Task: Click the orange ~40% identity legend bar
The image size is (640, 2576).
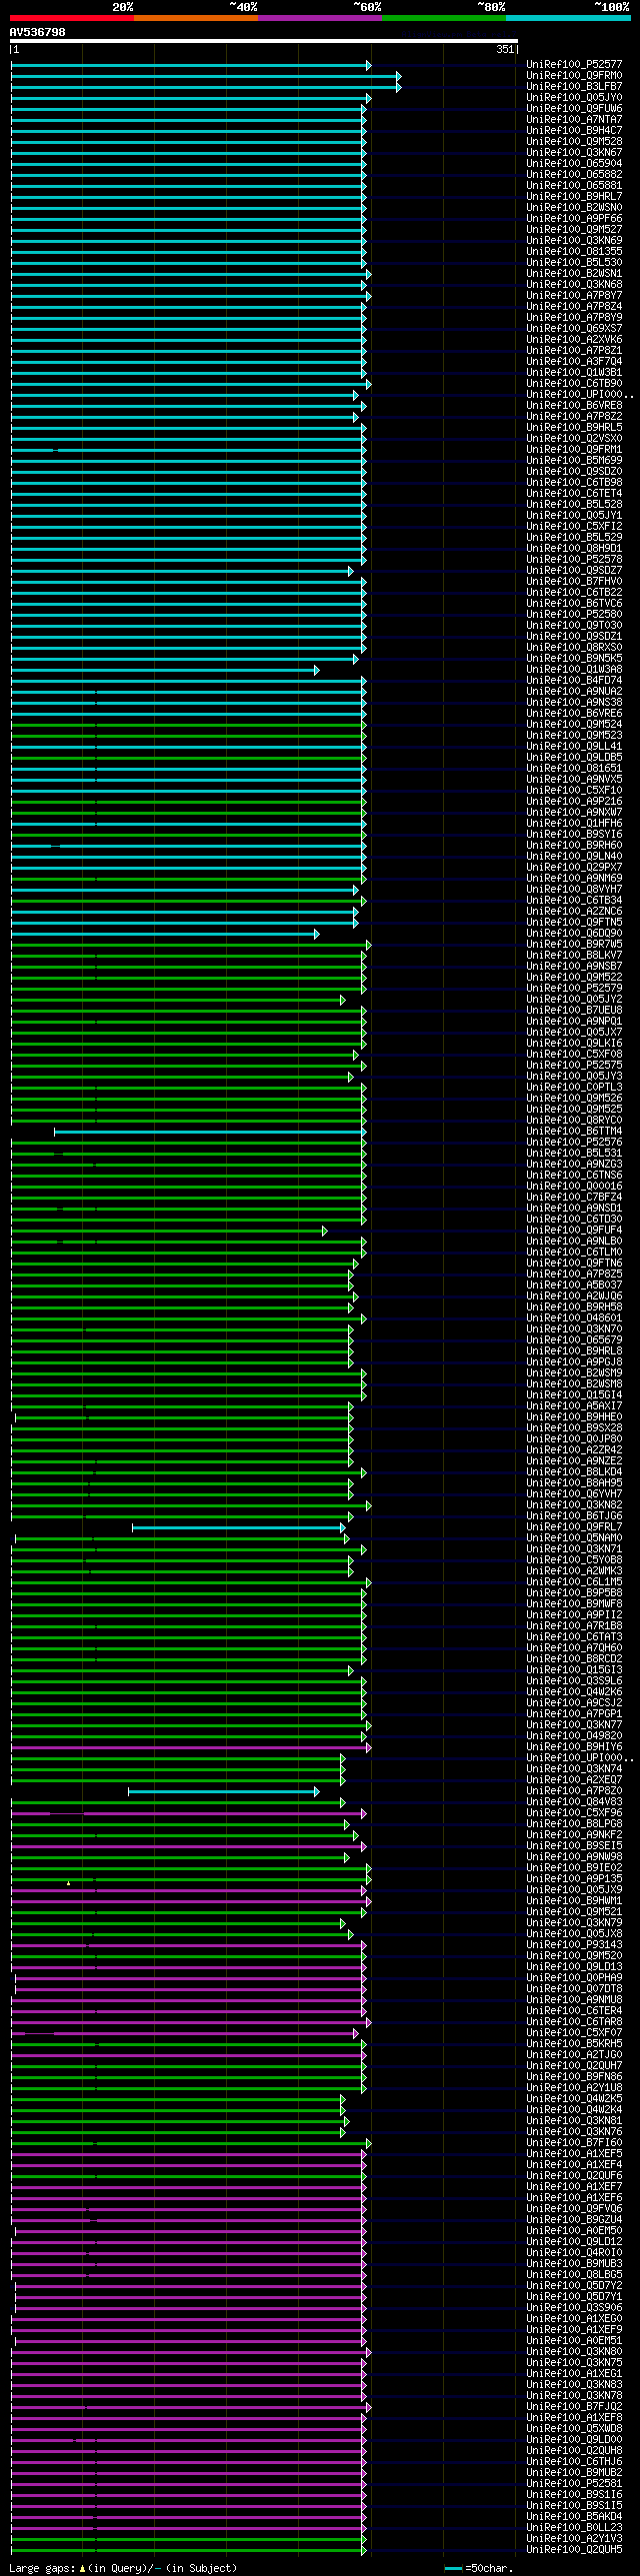Action: (196, 18)
